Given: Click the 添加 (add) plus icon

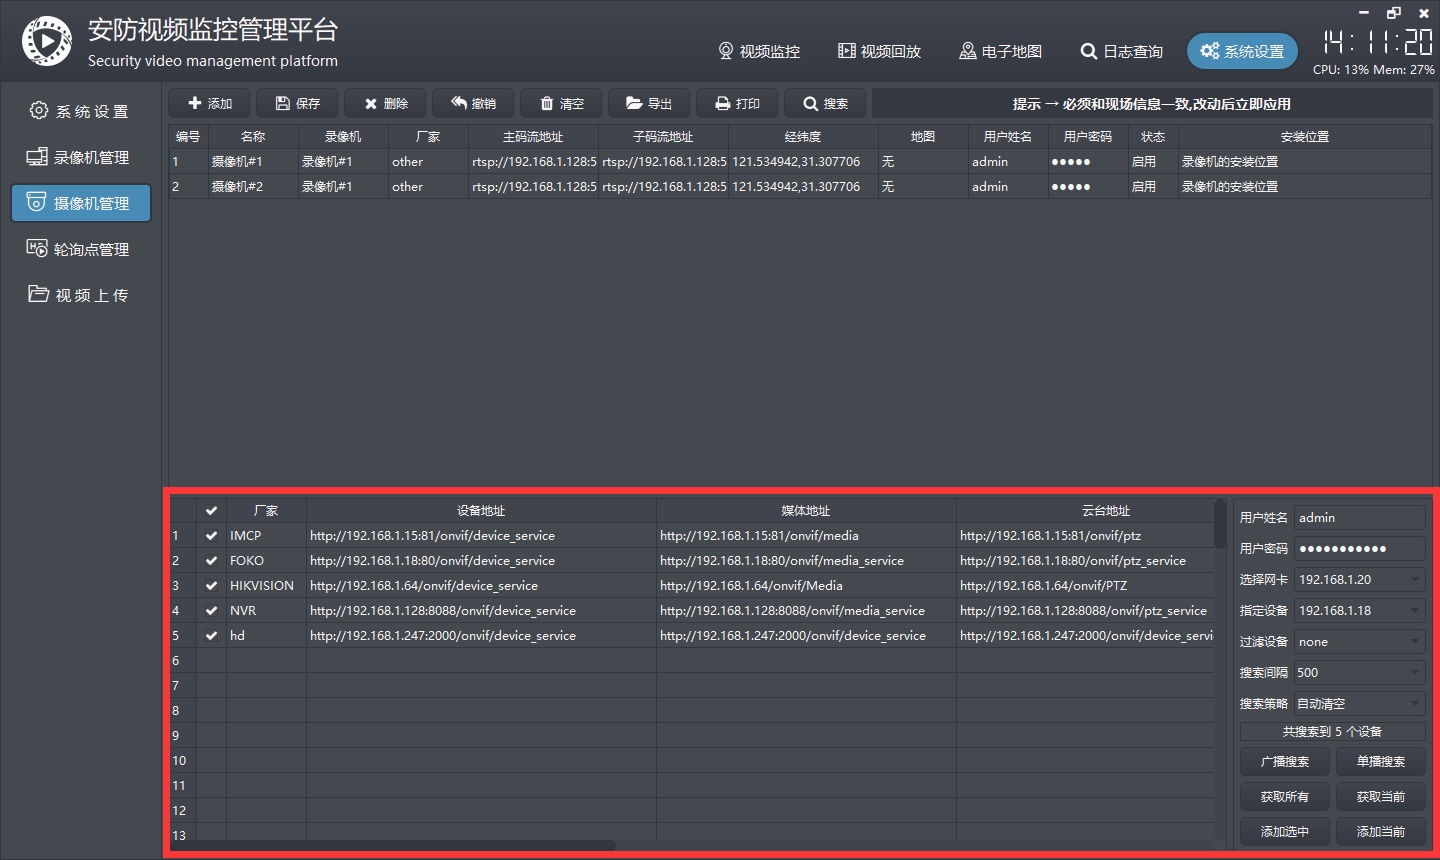Looking at the screenshot, I should 195,103.
